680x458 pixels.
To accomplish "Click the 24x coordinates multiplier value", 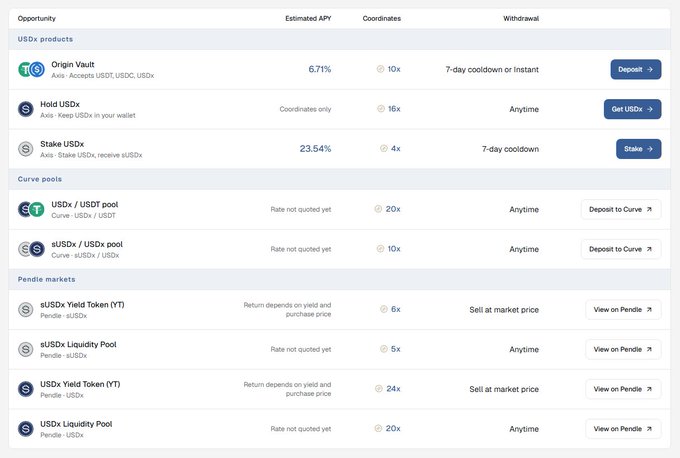I will pos(393,389).
